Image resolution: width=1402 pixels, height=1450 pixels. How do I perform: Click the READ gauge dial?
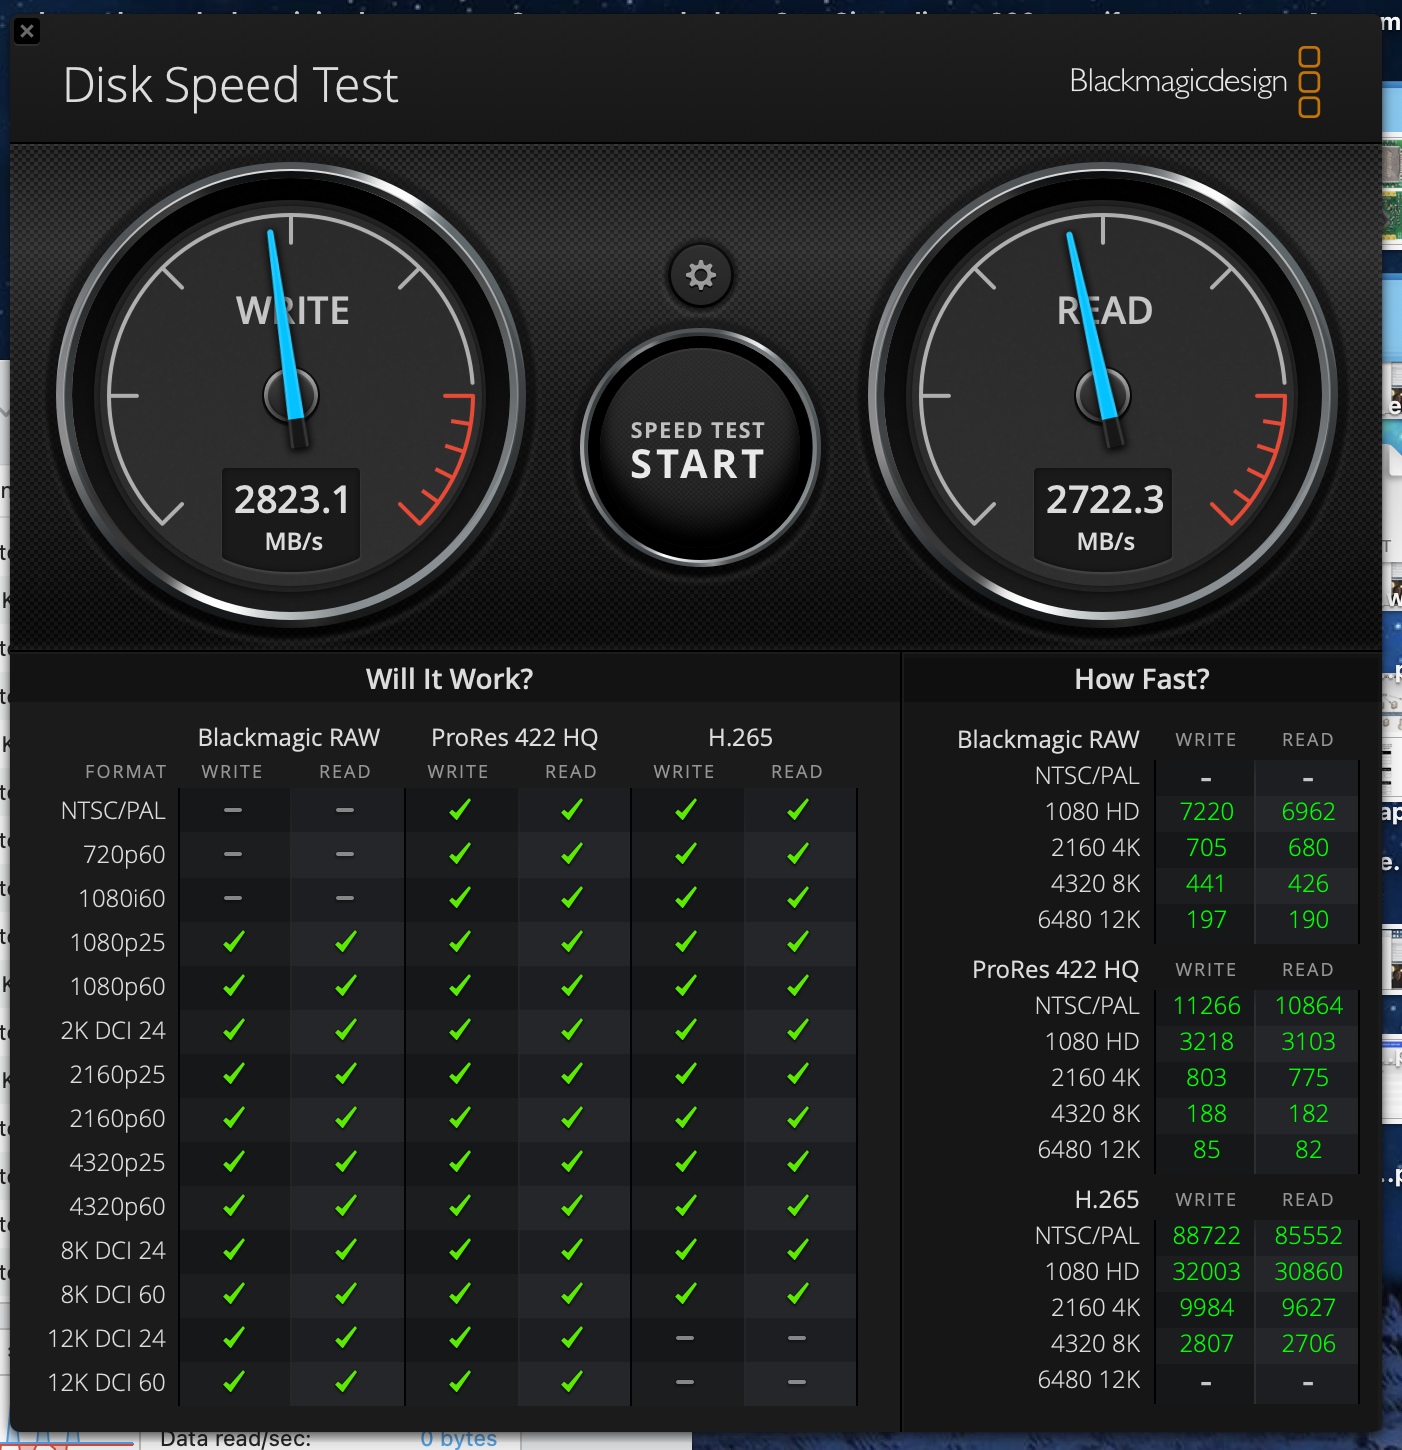point(1103,394)
